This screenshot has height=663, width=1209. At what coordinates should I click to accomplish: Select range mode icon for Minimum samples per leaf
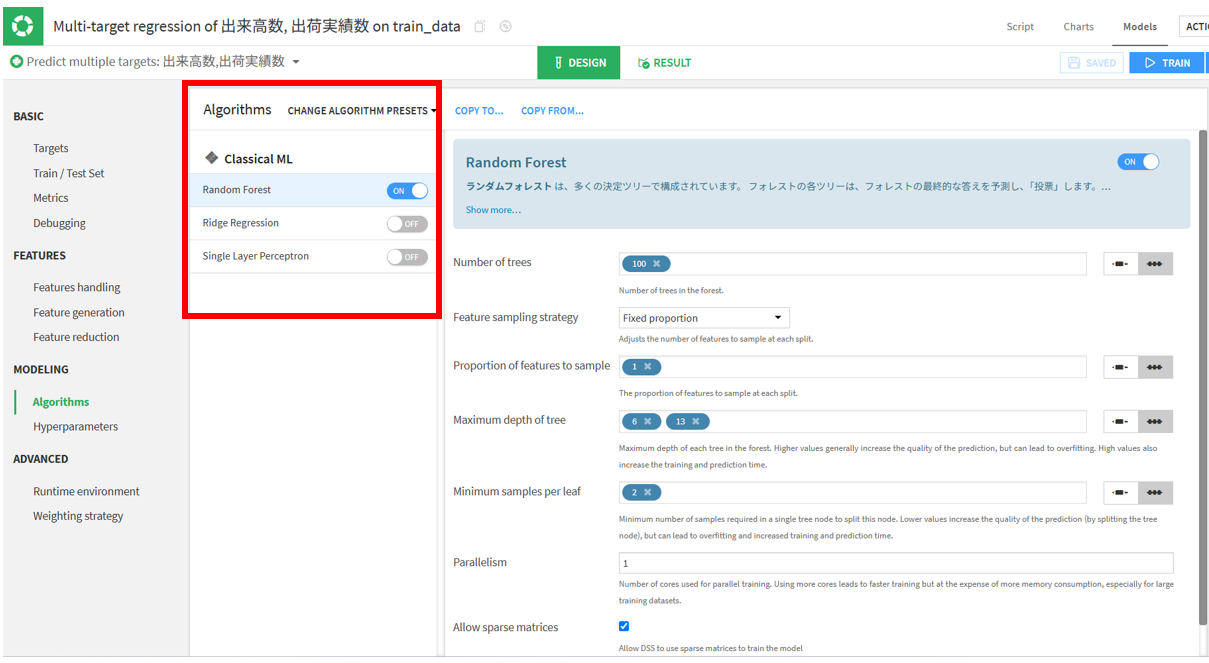[1121, 492]
